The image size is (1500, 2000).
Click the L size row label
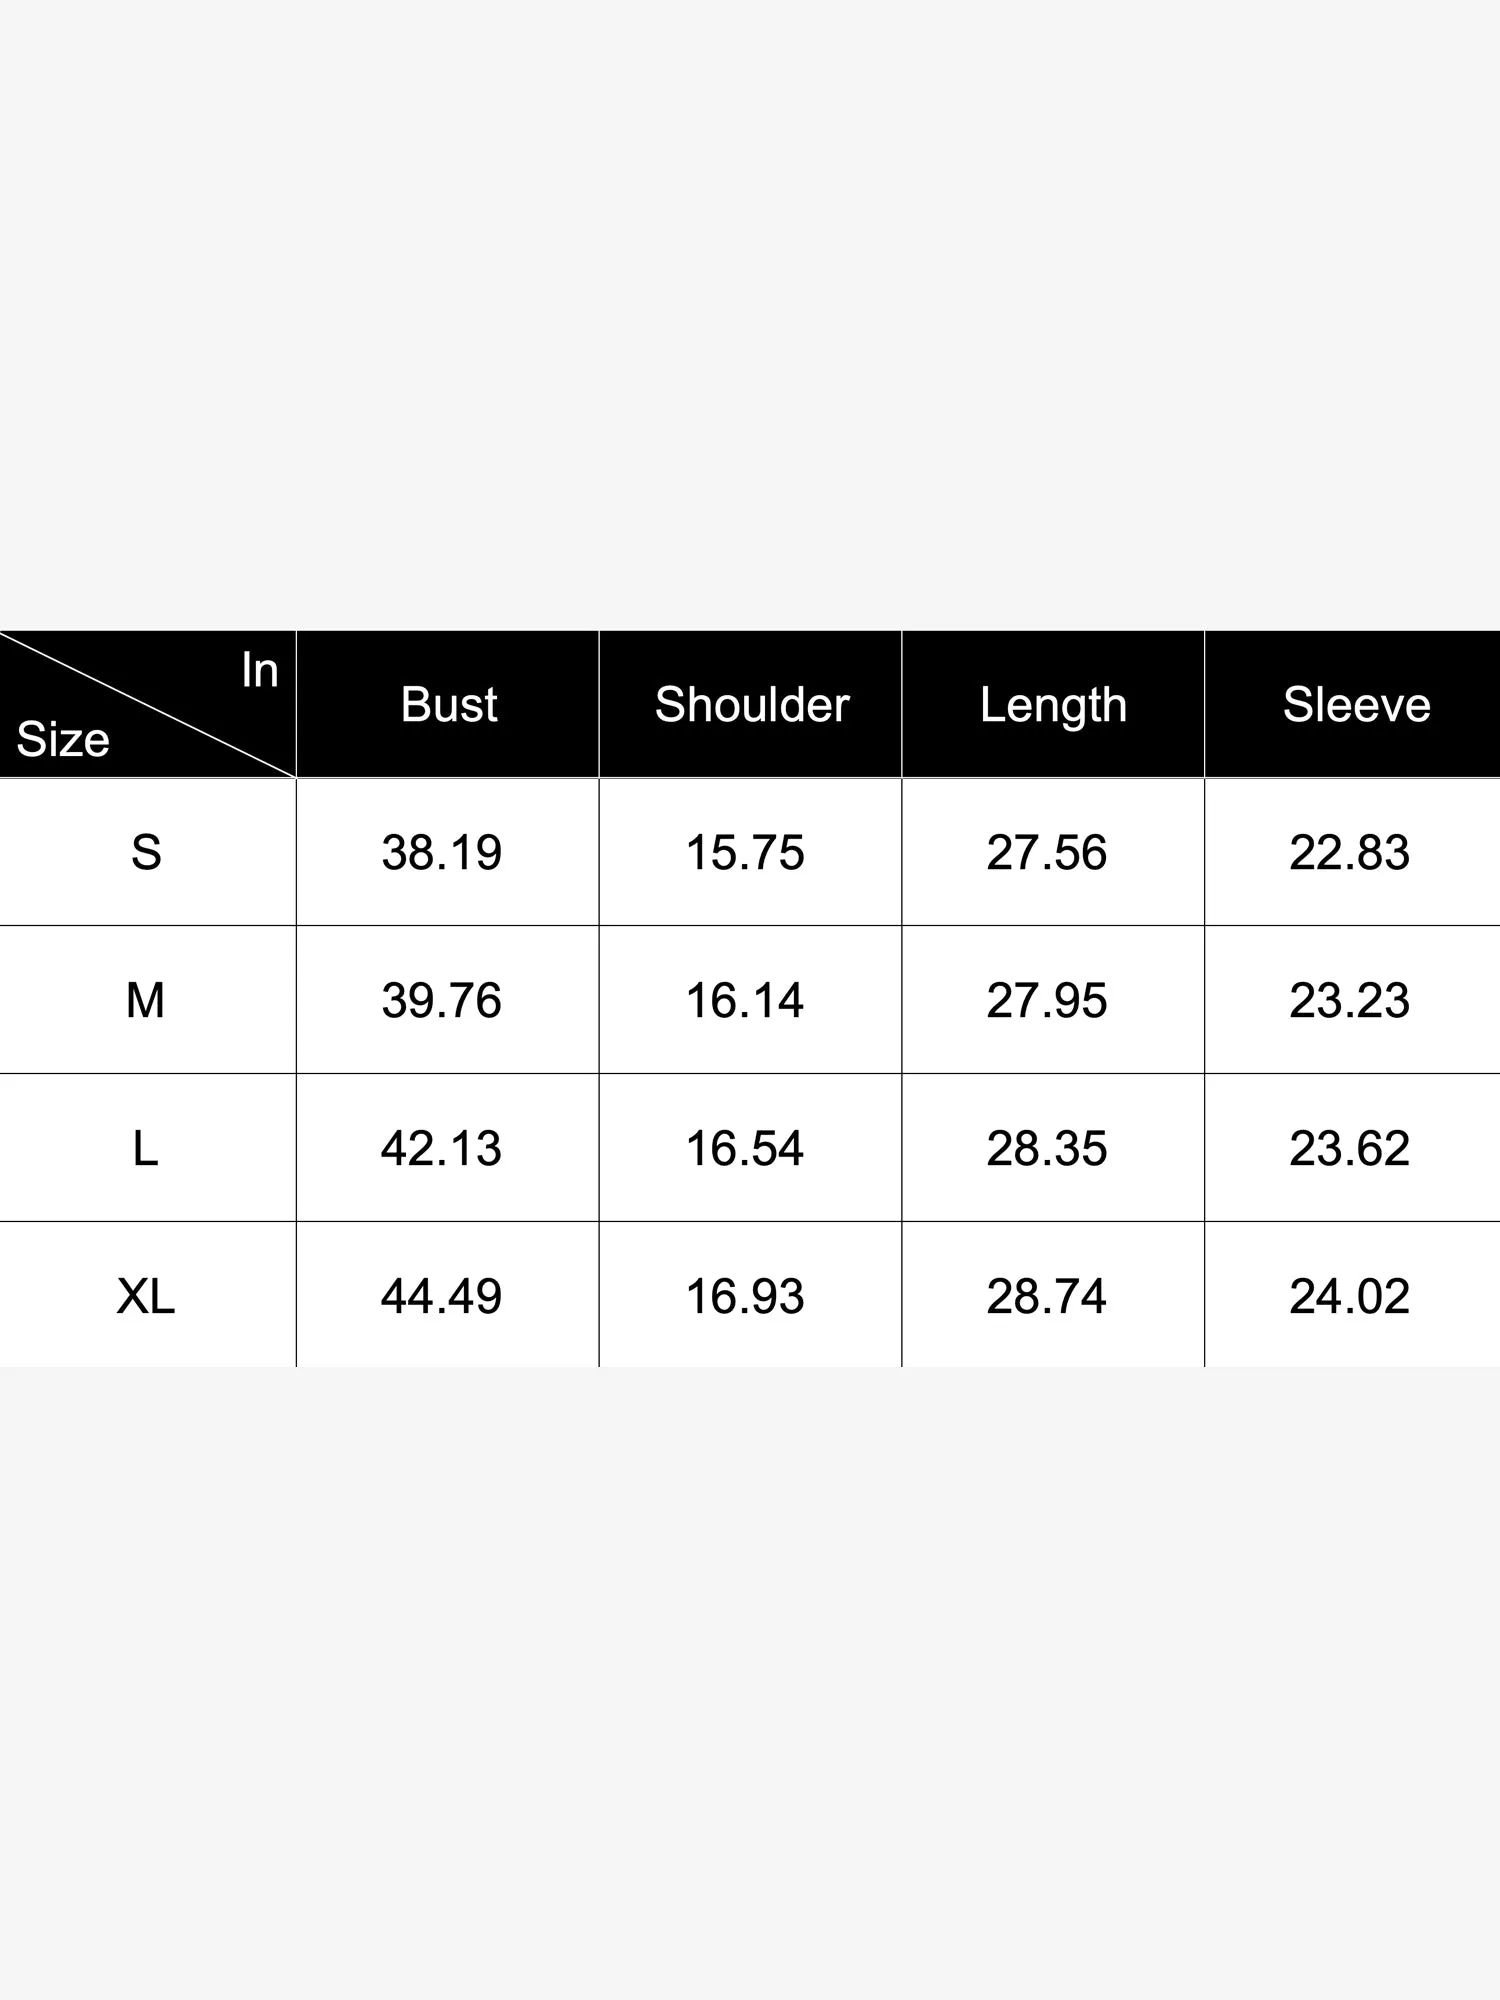pyautogui.click(x=146, y=1149)
